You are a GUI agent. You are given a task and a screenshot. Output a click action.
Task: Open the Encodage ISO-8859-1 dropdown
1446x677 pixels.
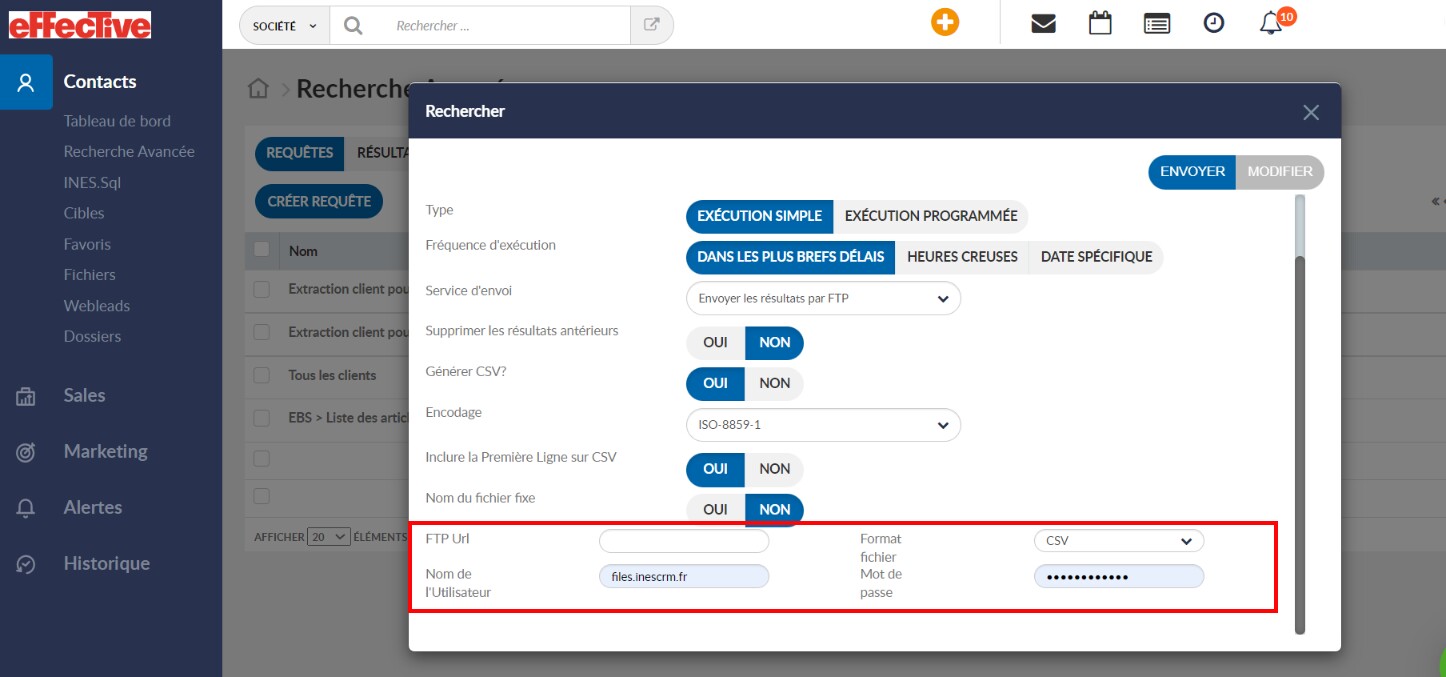[823, 425]
